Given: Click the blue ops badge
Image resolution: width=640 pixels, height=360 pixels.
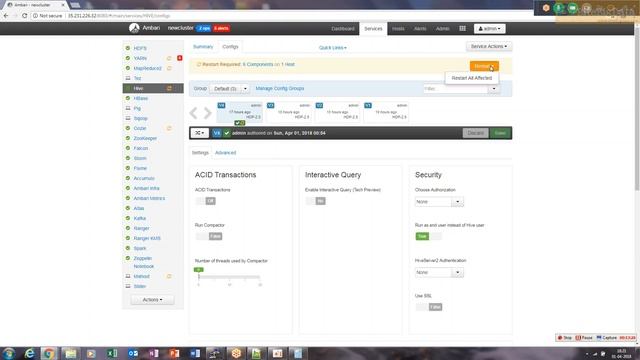Looking at the screenshot, I should (x=203, y=28).
